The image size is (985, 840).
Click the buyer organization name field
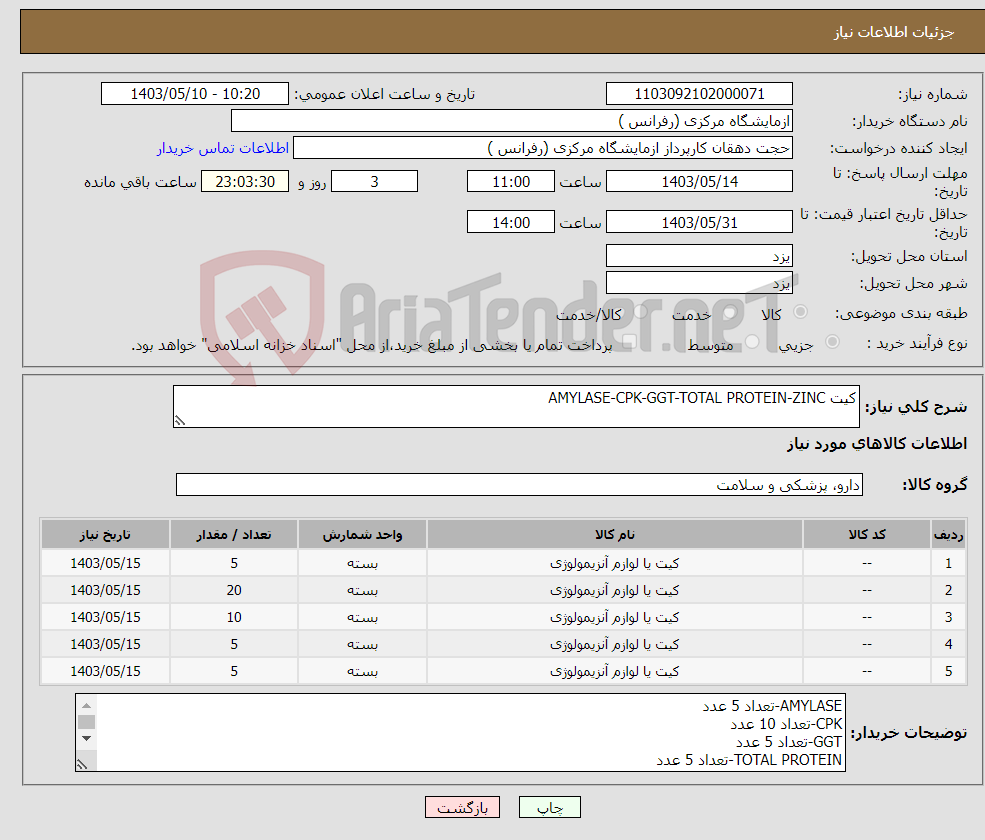(512, 121)
